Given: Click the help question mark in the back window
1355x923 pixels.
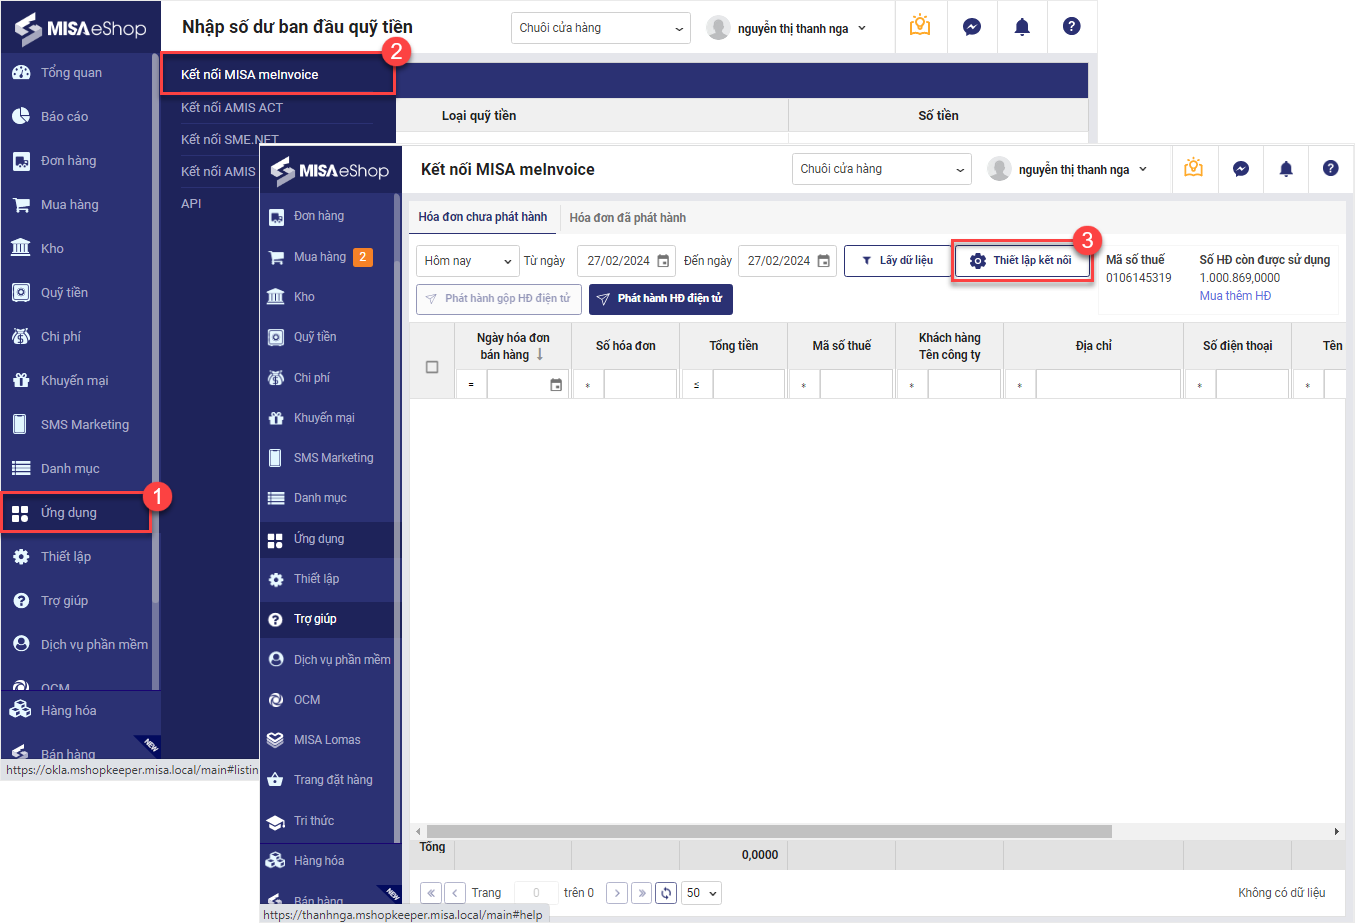Looking at the screenshot, I should [x=1072, y=27].
